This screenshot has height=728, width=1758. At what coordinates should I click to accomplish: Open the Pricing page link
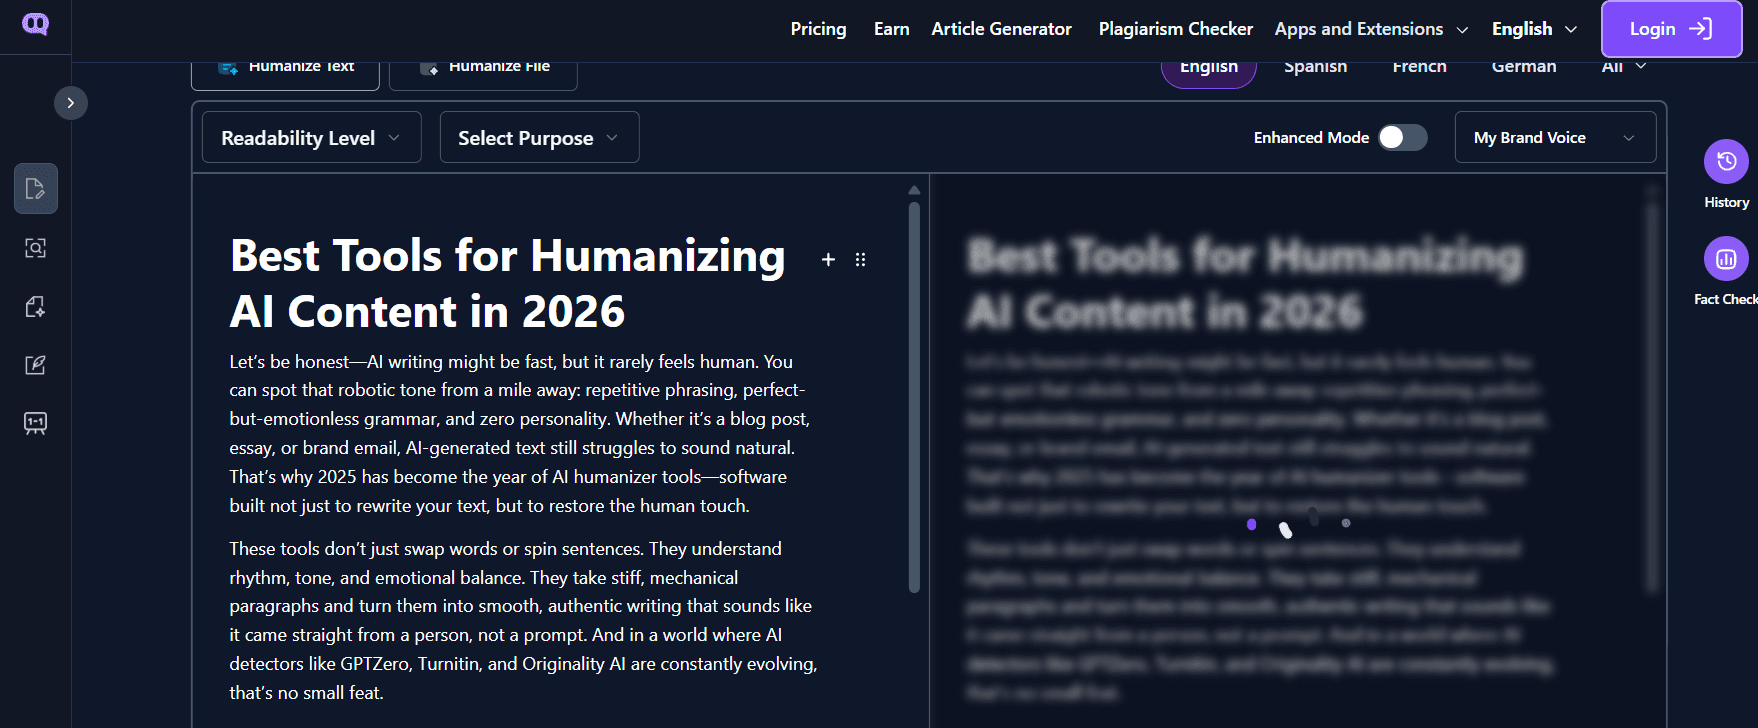tap(818, 29)
